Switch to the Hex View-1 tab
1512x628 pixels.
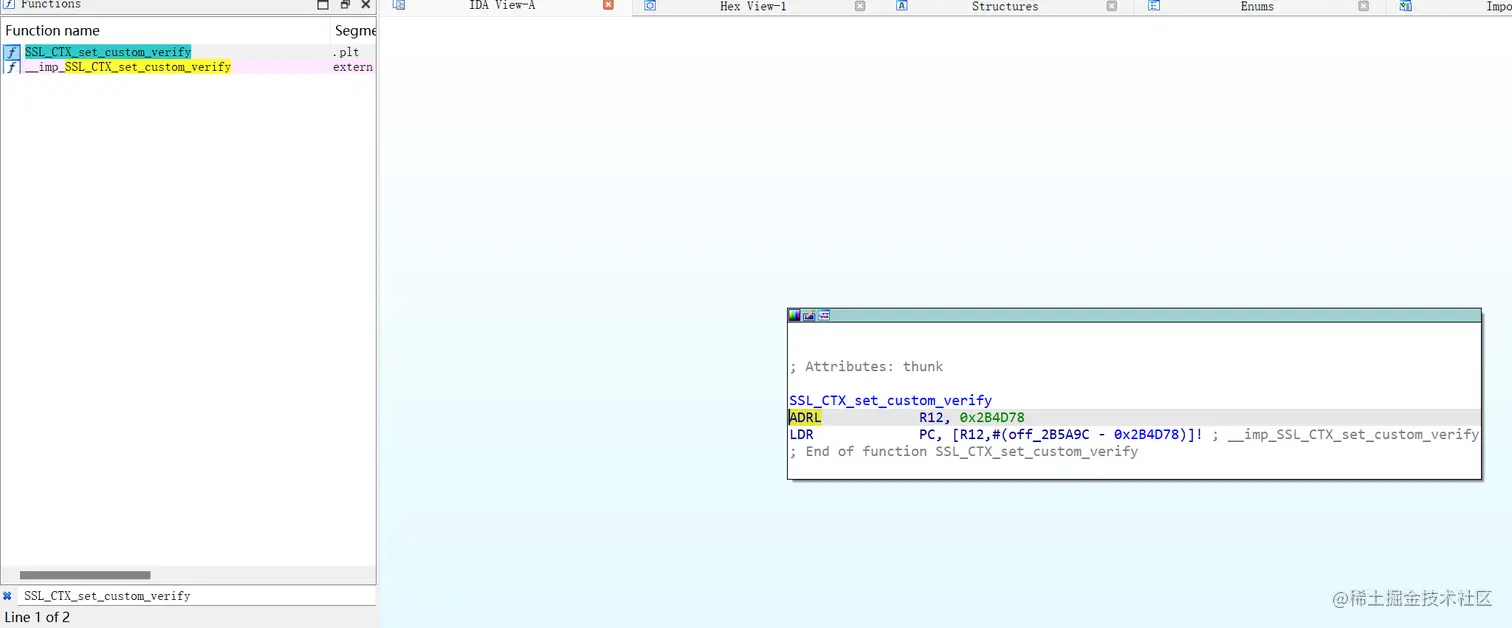[x=753, y=6]
